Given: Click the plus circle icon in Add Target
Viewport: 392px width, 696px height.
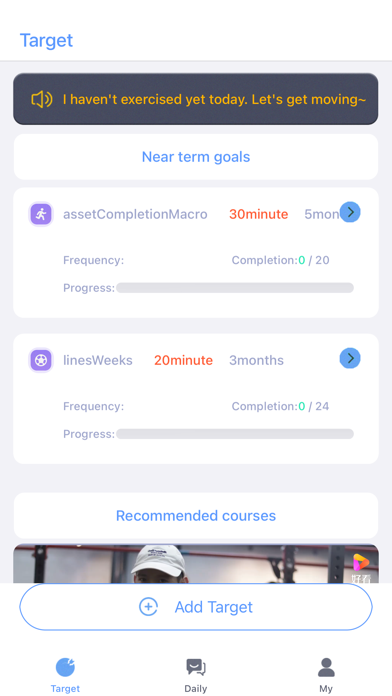Looking at the screenshot, I should click(148, 607).
